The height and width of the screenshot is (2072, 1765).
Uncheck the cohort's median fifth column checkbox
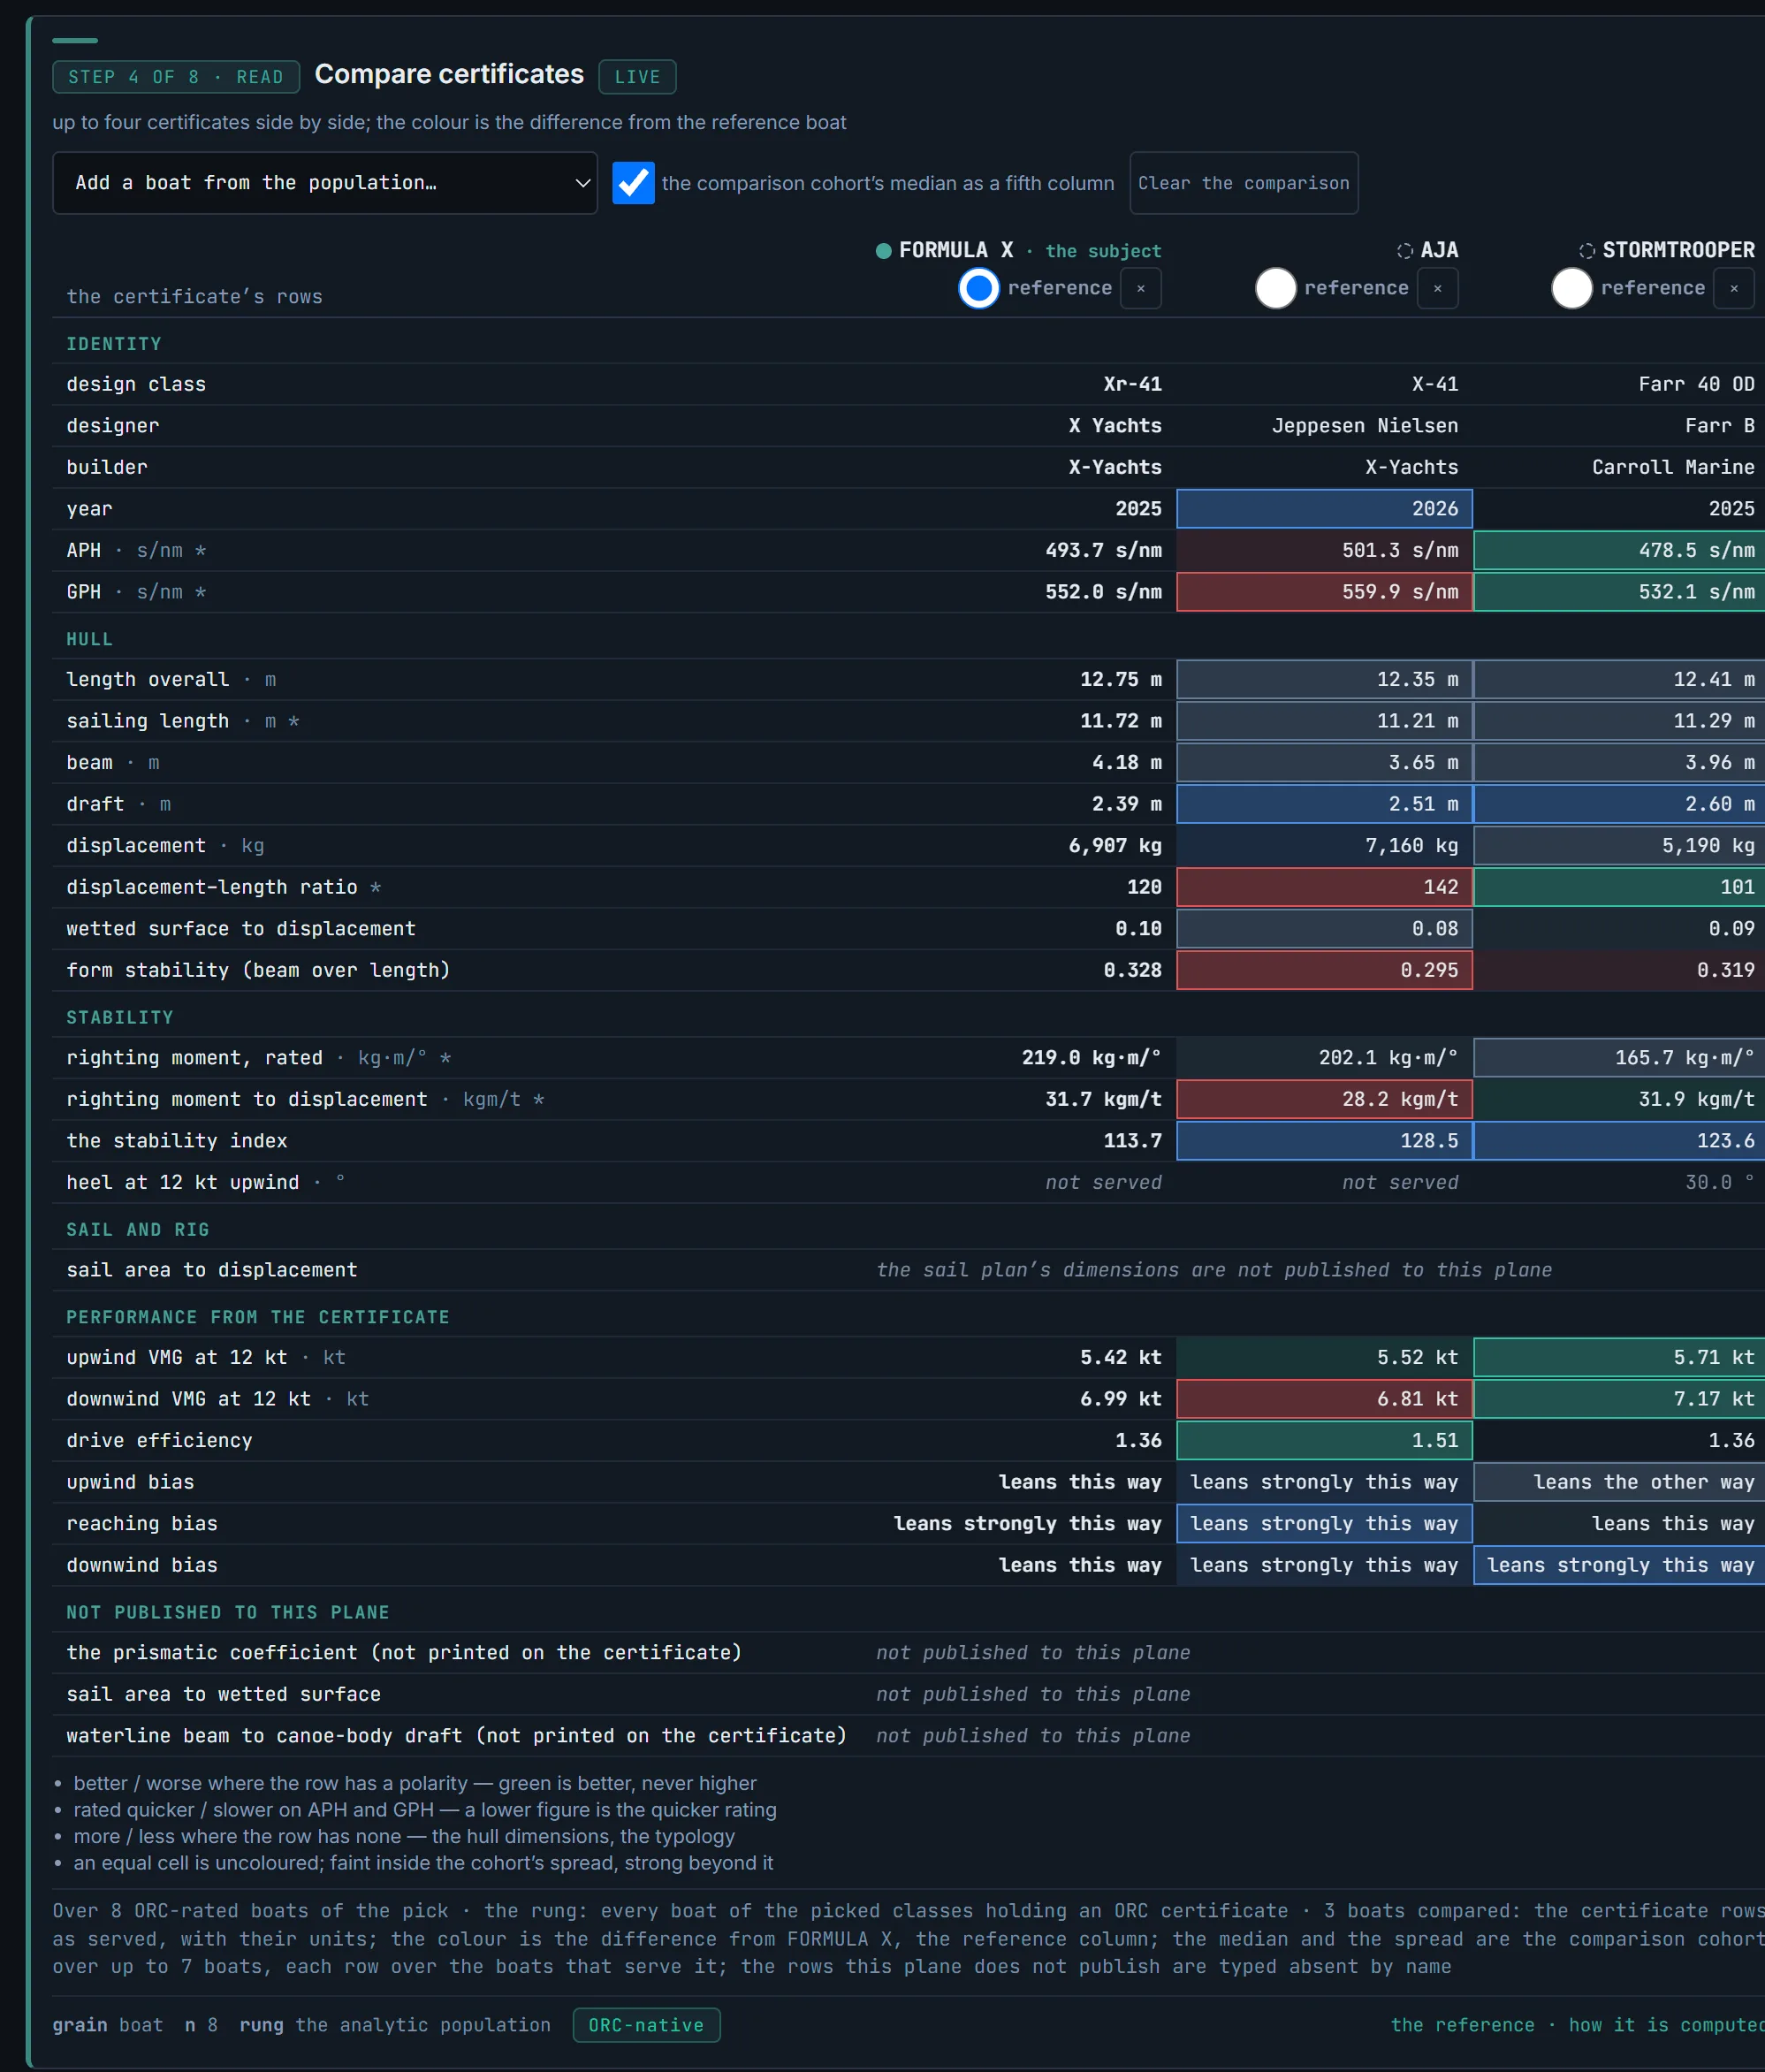click(633, 183)
